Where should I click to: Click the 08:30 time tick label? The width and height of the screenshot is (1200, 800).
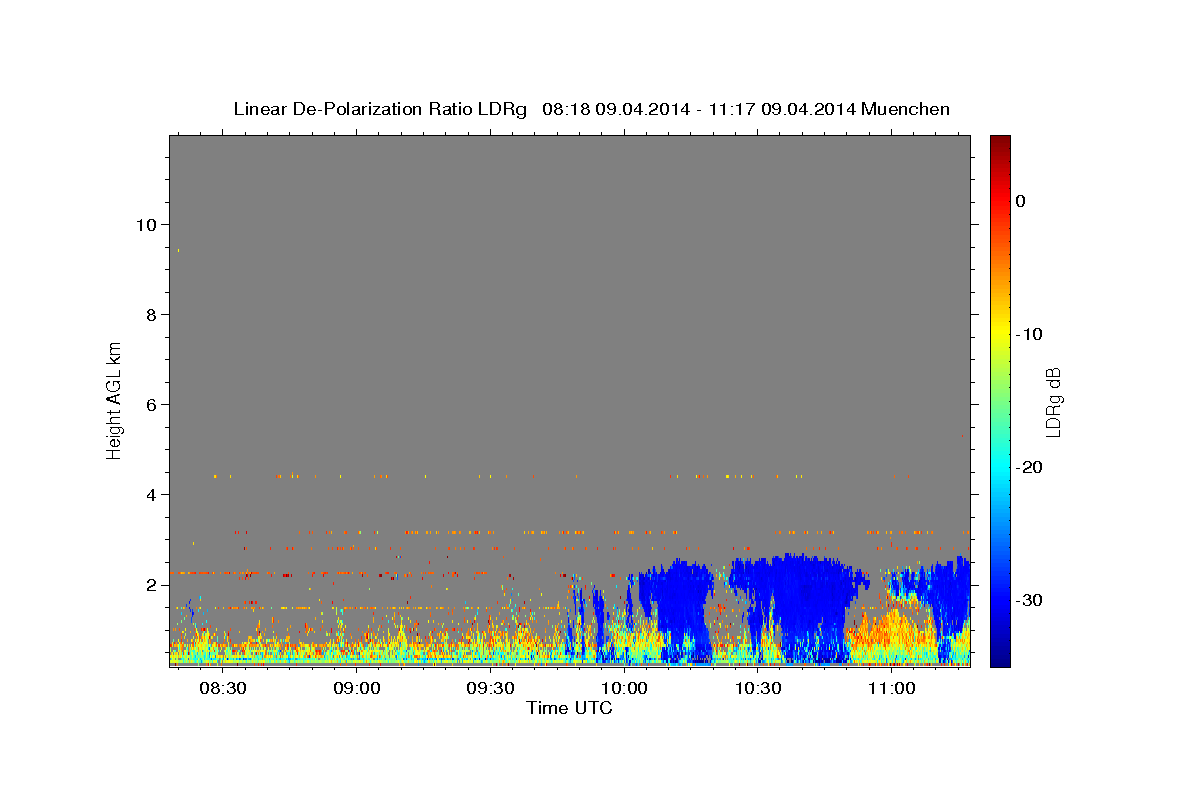coord(222,689)
